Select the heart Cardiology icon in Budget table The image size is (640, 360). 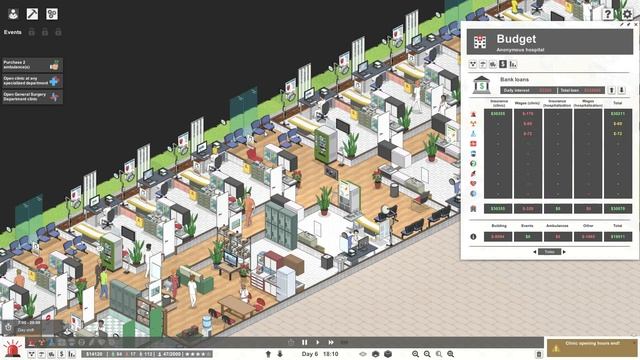tap(473, 184)
